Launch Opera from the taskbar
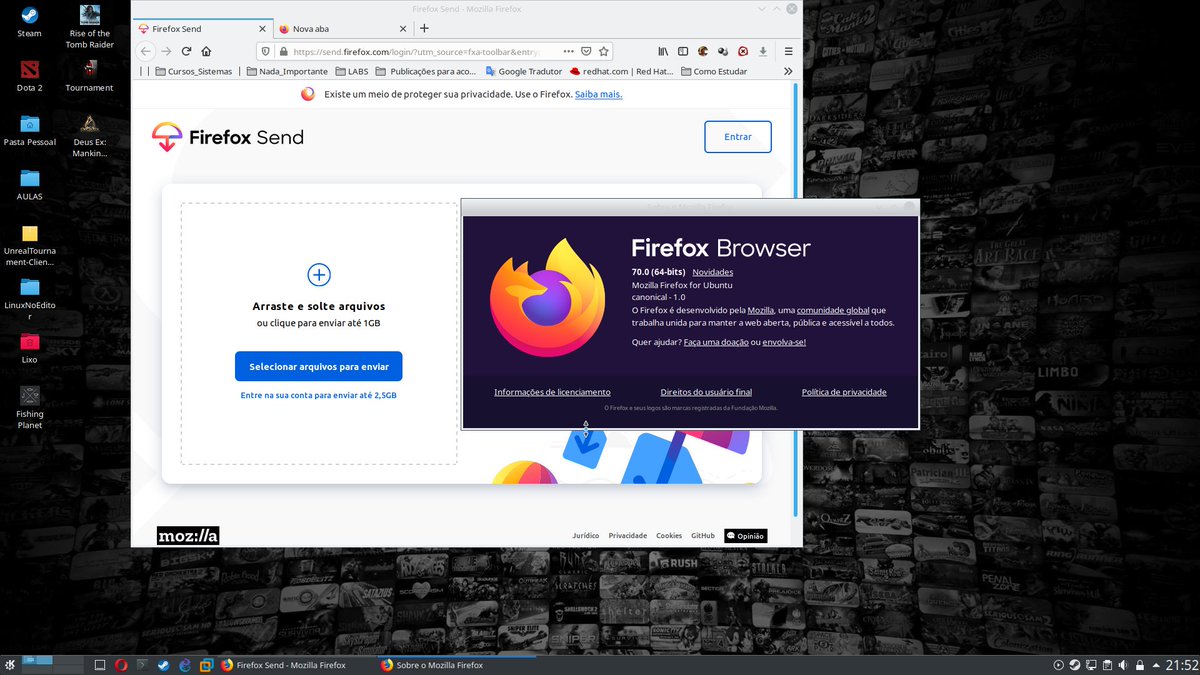This screenshot has width=1200, height=675. (121, 664)
